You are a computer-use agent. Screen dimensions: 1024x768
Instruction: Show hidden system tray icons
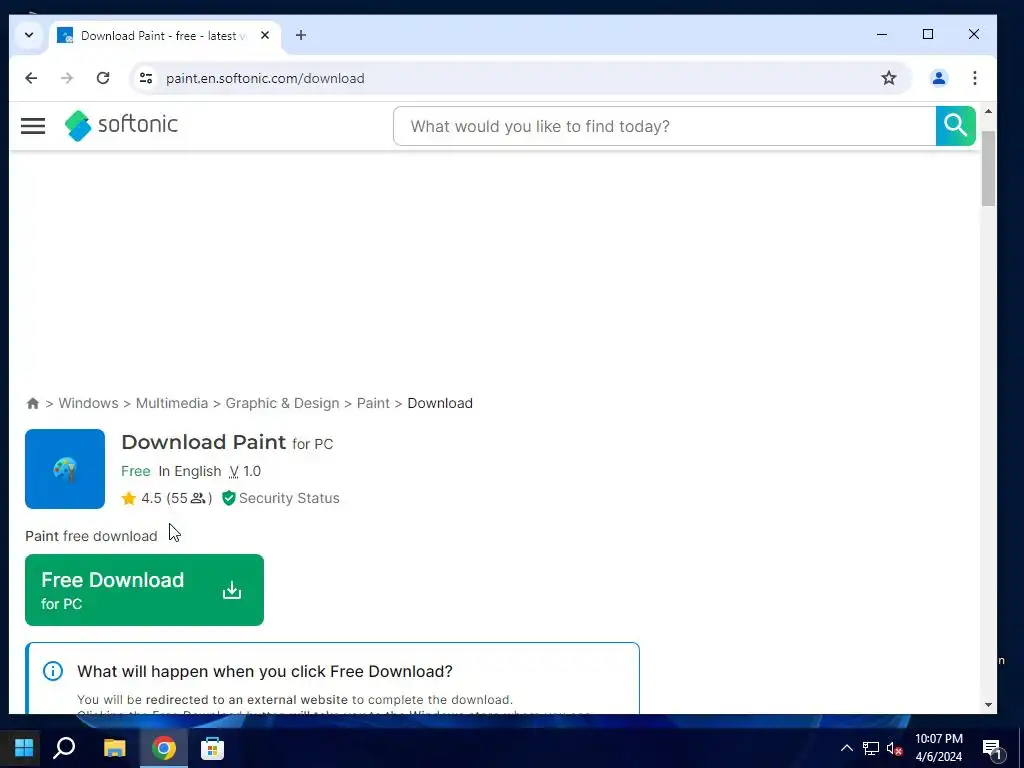pyautogui.click(x=846, y=748)
